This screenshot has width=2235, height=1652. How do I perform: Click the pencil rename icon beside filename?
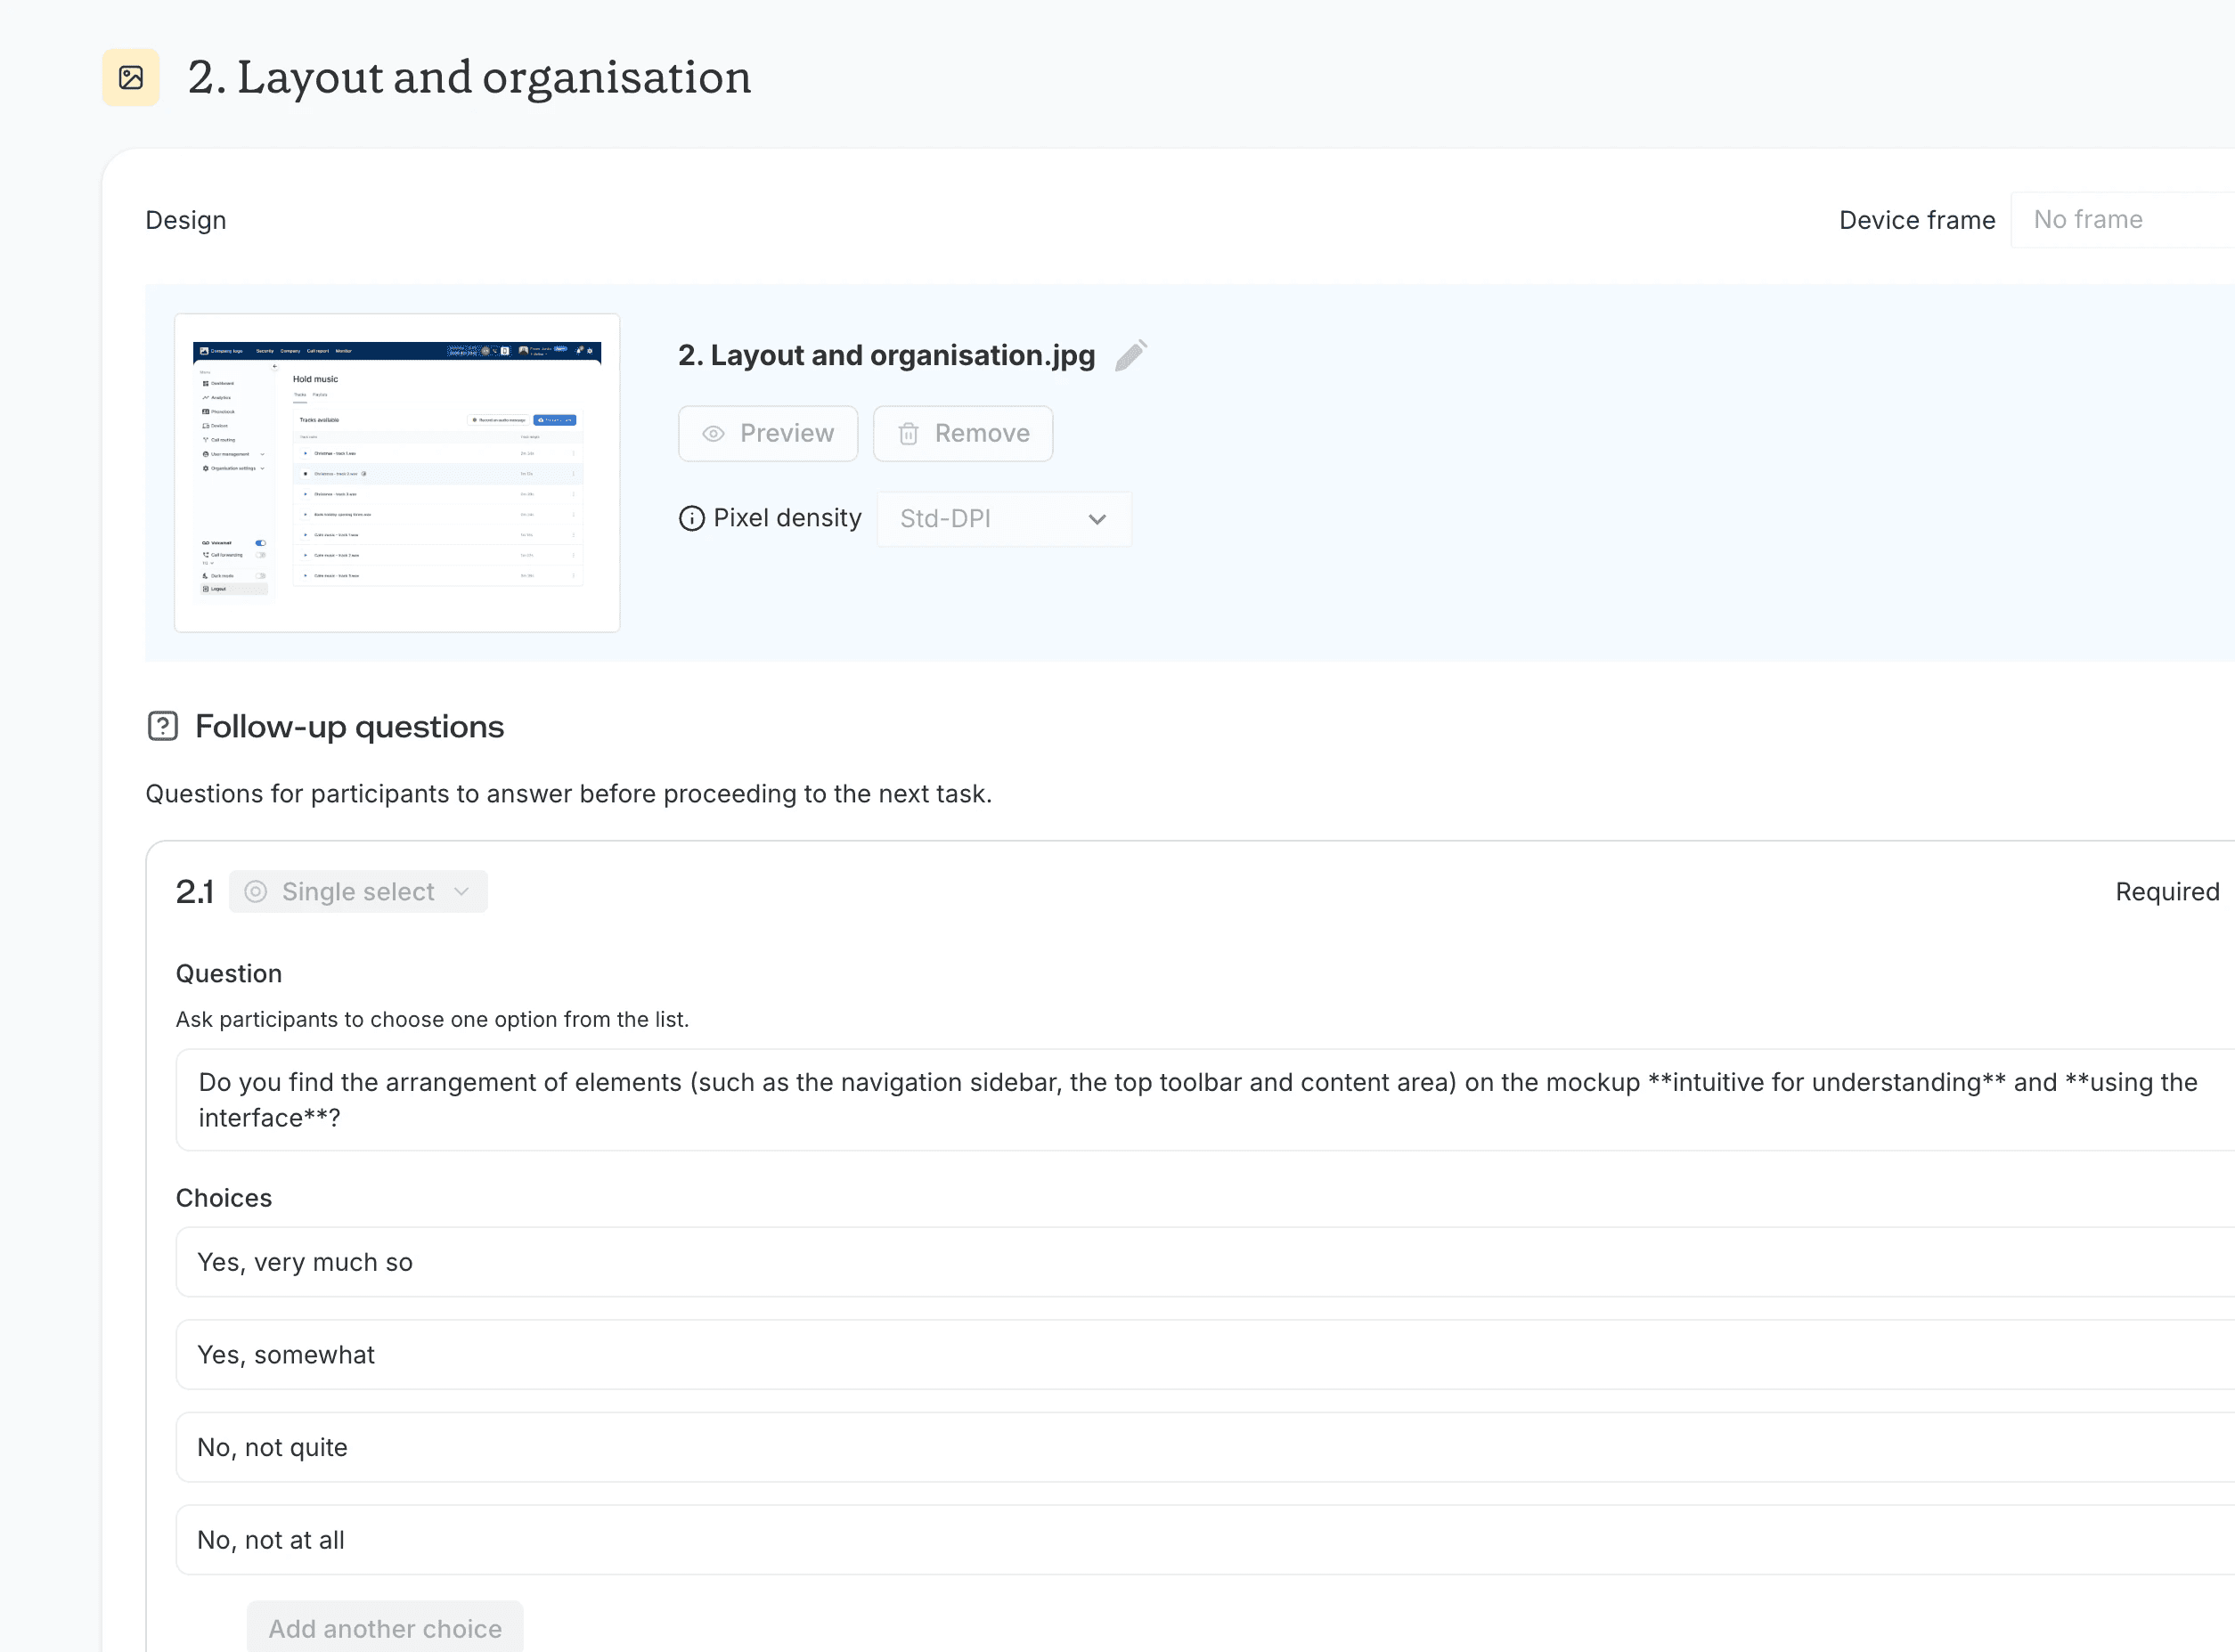[x=1130, y=355]
